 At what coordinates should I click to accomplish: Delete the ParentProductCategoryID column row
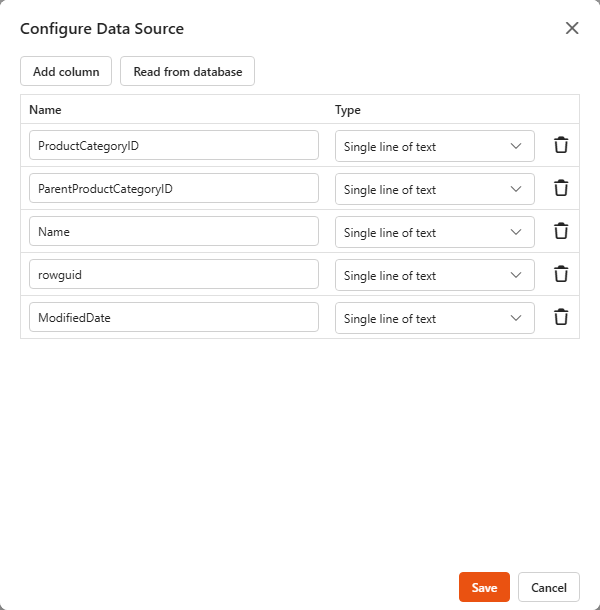point(561,188)
